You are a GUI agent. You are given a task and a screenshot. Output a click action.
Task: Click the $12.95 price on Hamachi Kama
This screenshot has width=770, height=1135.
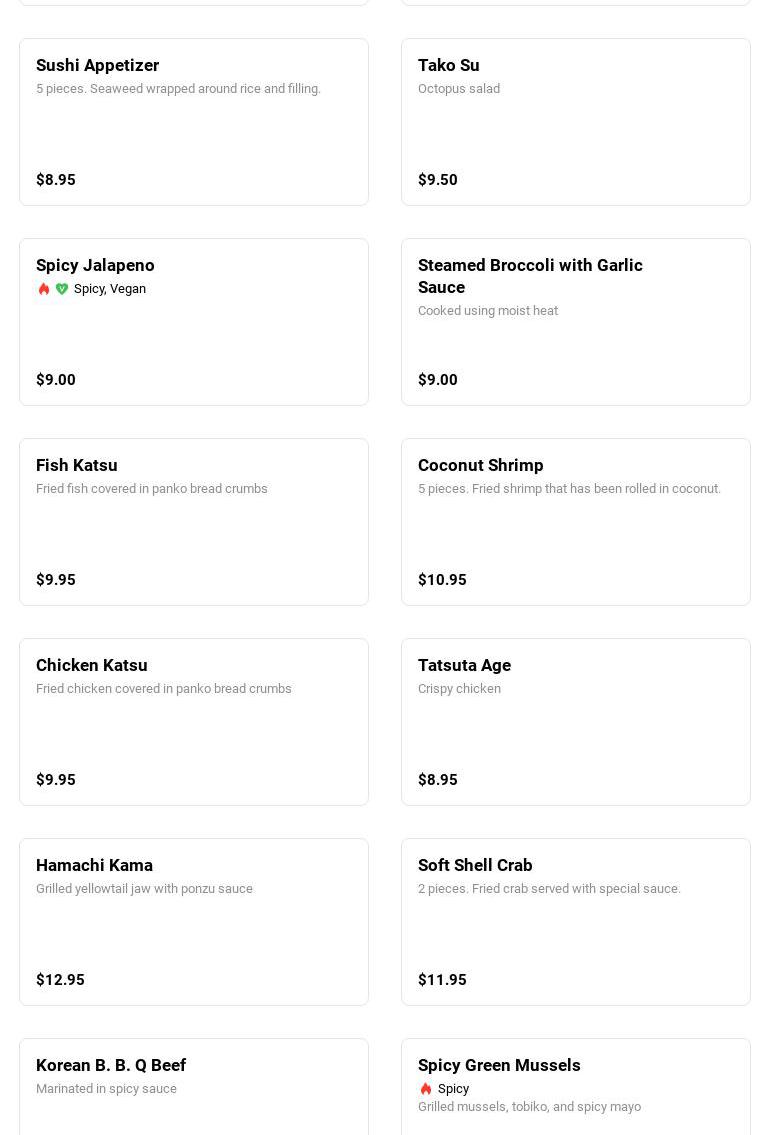[x=60, y=980]
